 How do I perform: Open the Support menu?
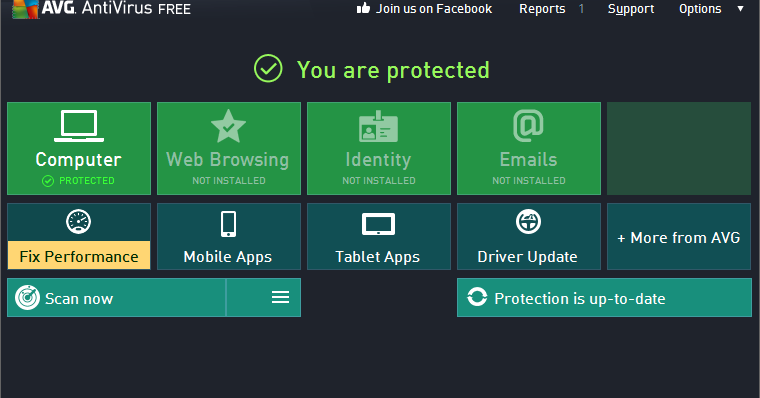point(631,9)
